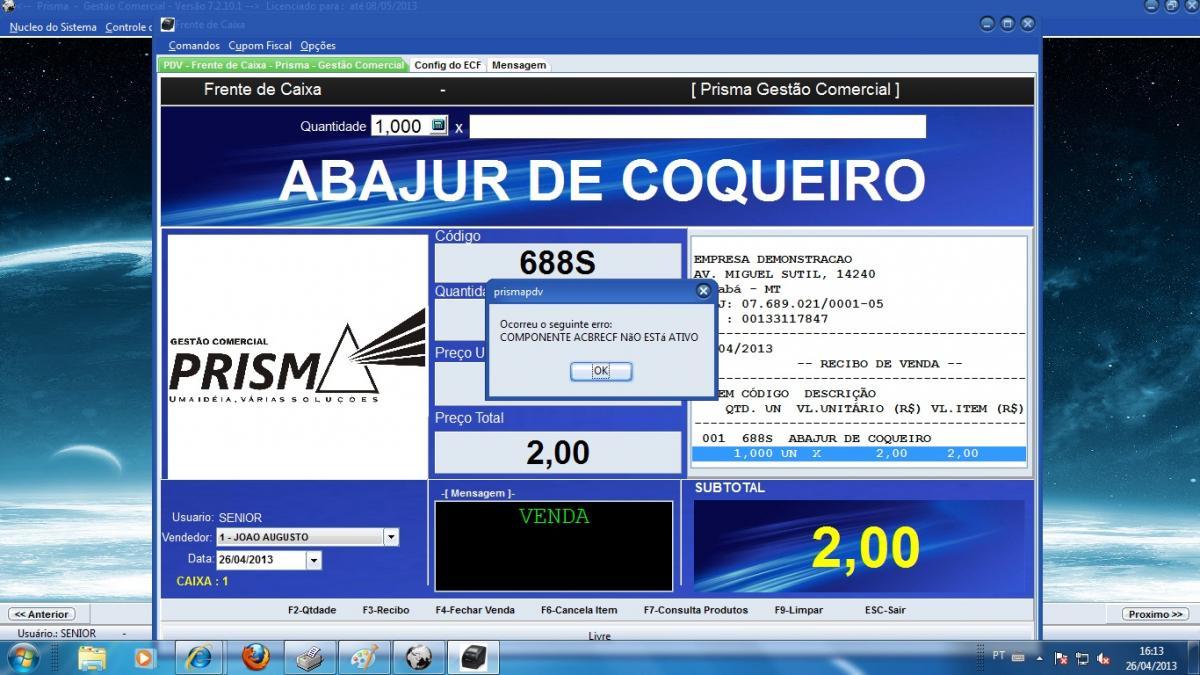Image resolution: width=1200 pixels, height=675 pixels.
Task: Open Windows Explorer from the taskbar
Action: coord(92,657)
